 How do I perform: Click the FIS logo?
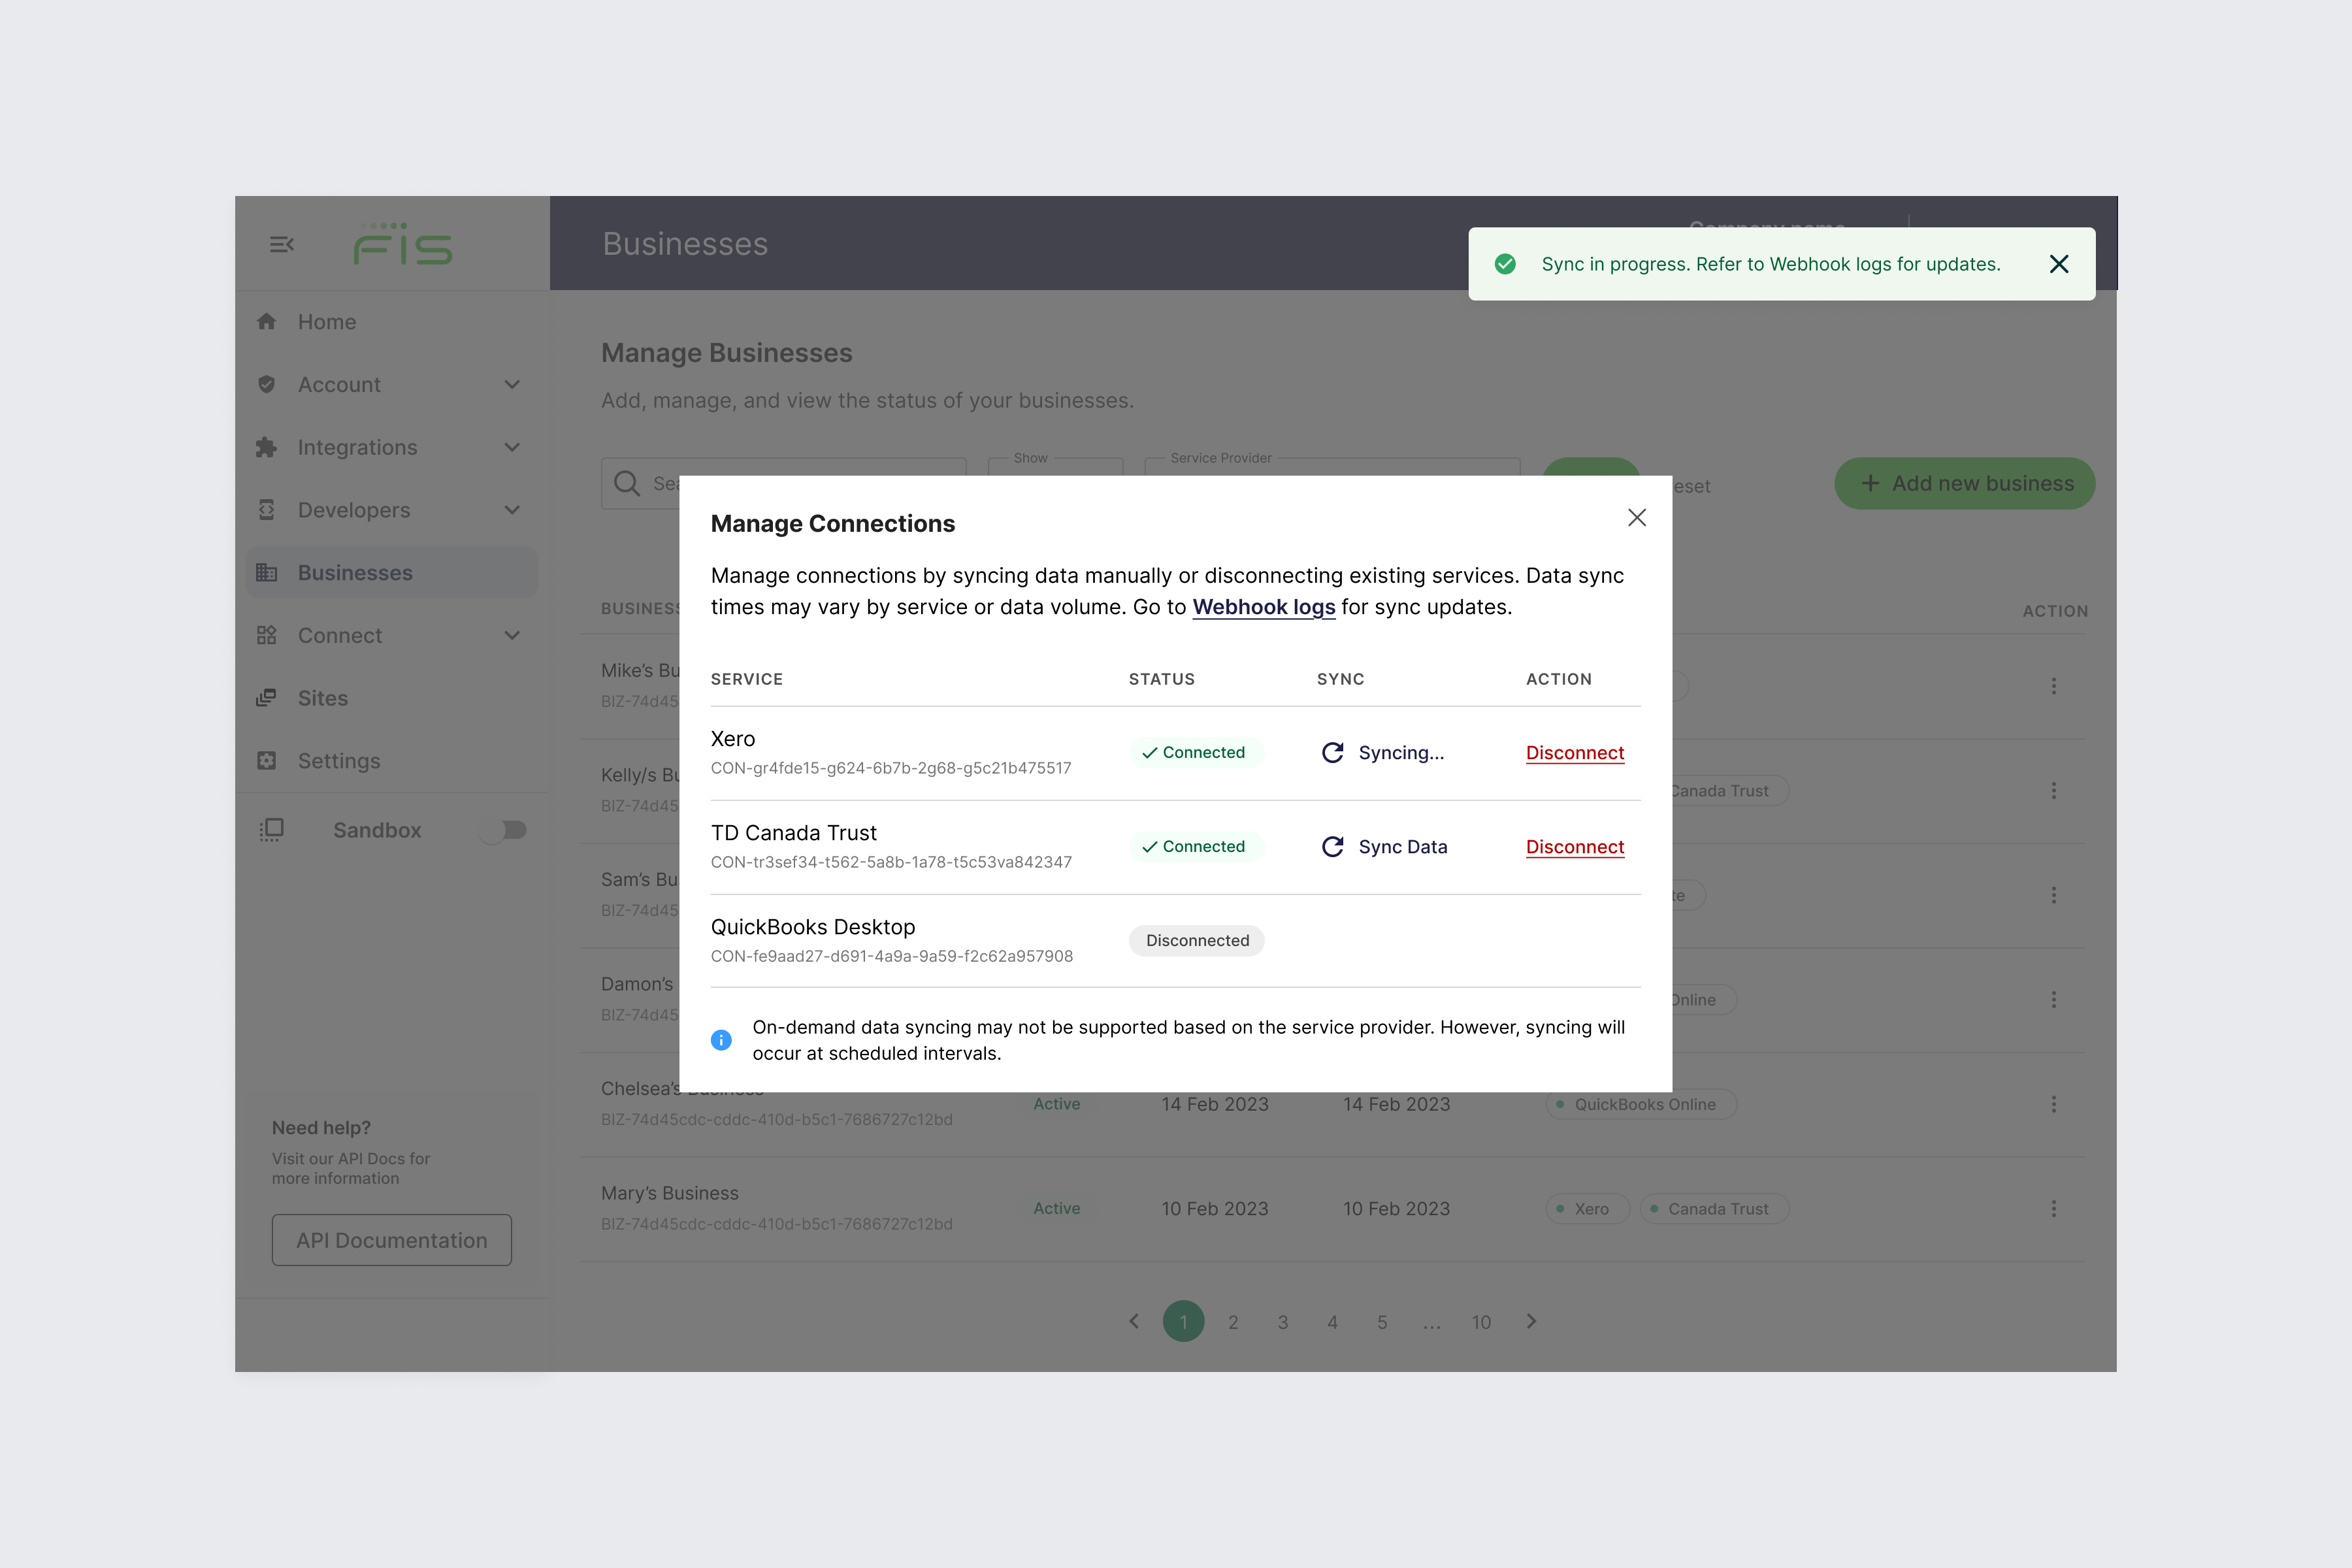(403, 244)
